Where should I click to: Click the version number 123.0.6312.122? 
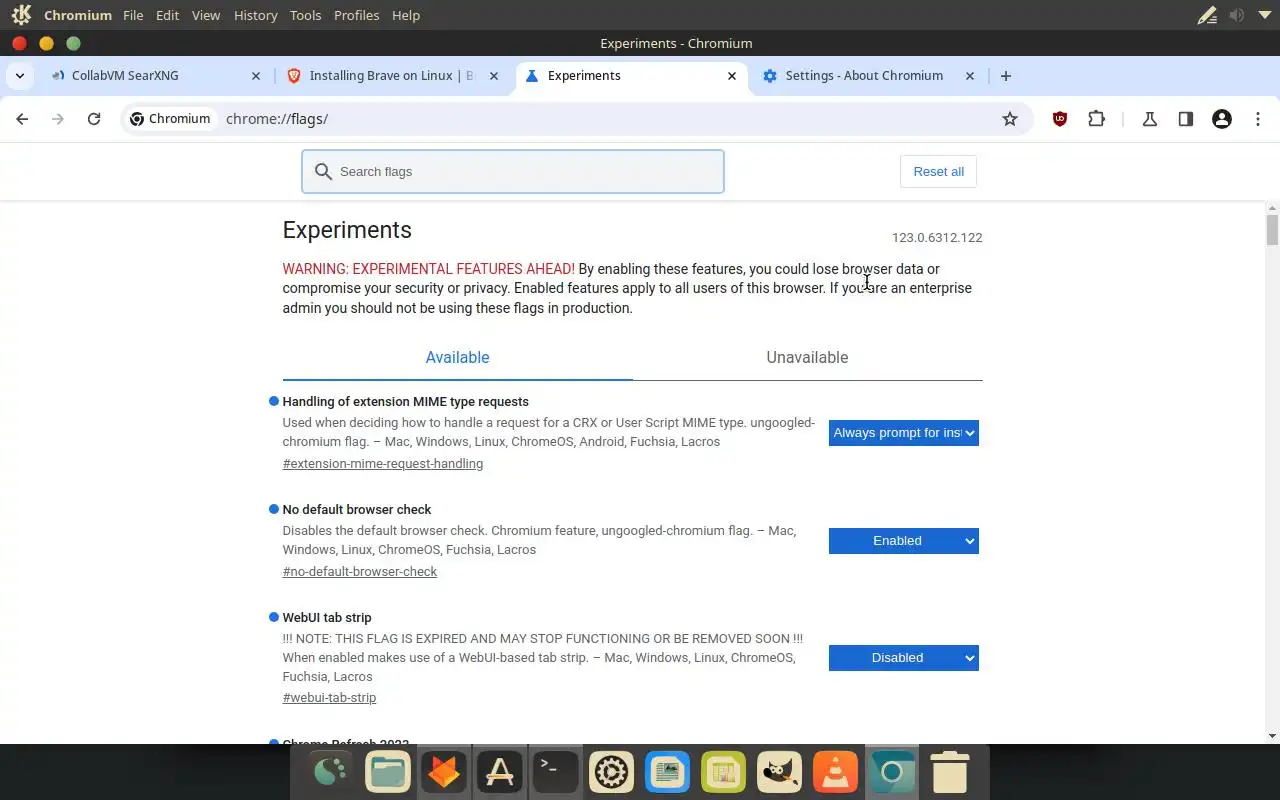click(x=937, y=238)
